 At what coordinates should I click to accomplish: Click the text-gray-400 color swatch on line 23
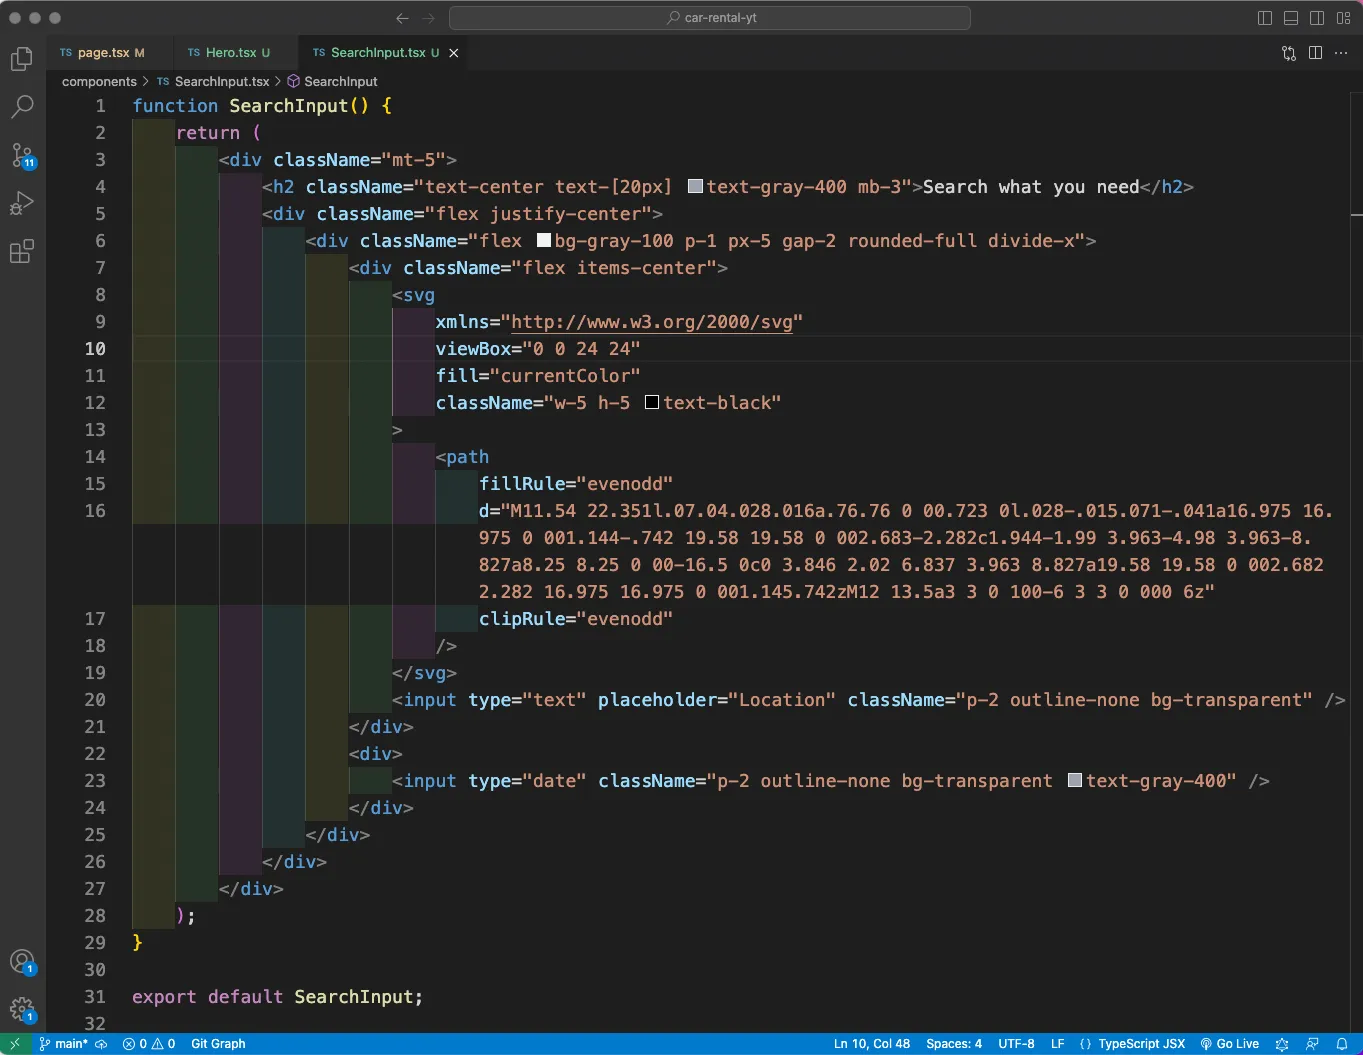[x=1075, y=781]
